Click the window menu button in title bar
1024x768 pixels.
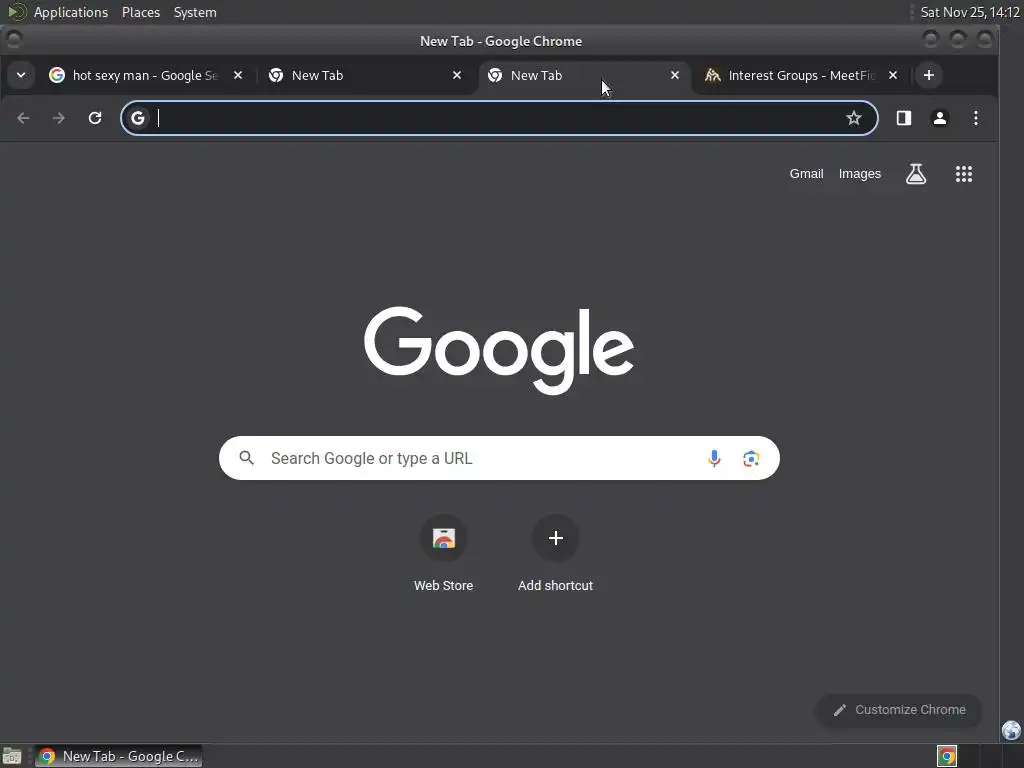(x=14, y=40)
